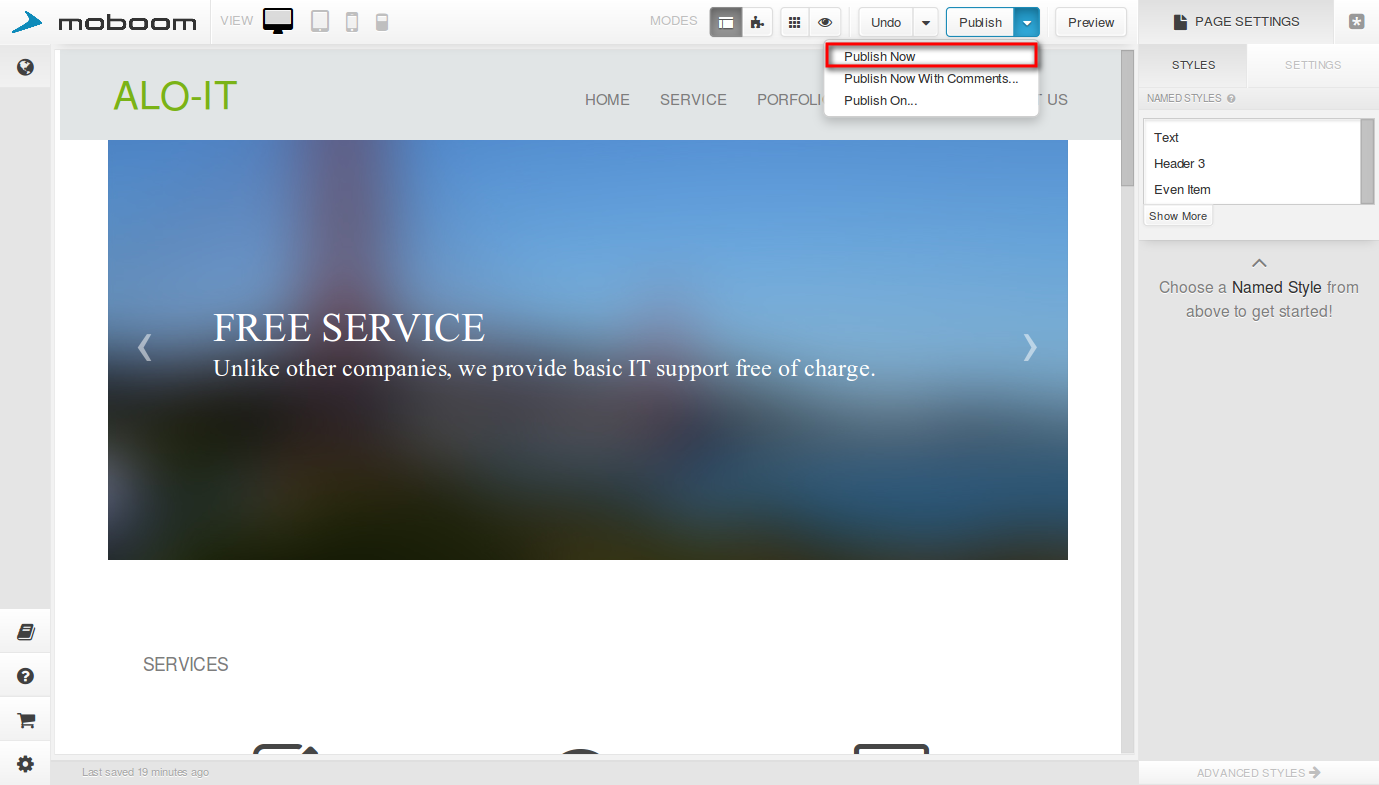Screen dimensions: 1379x785
Task: Choose Publish Now from the menu
Action: pos(931,56)
